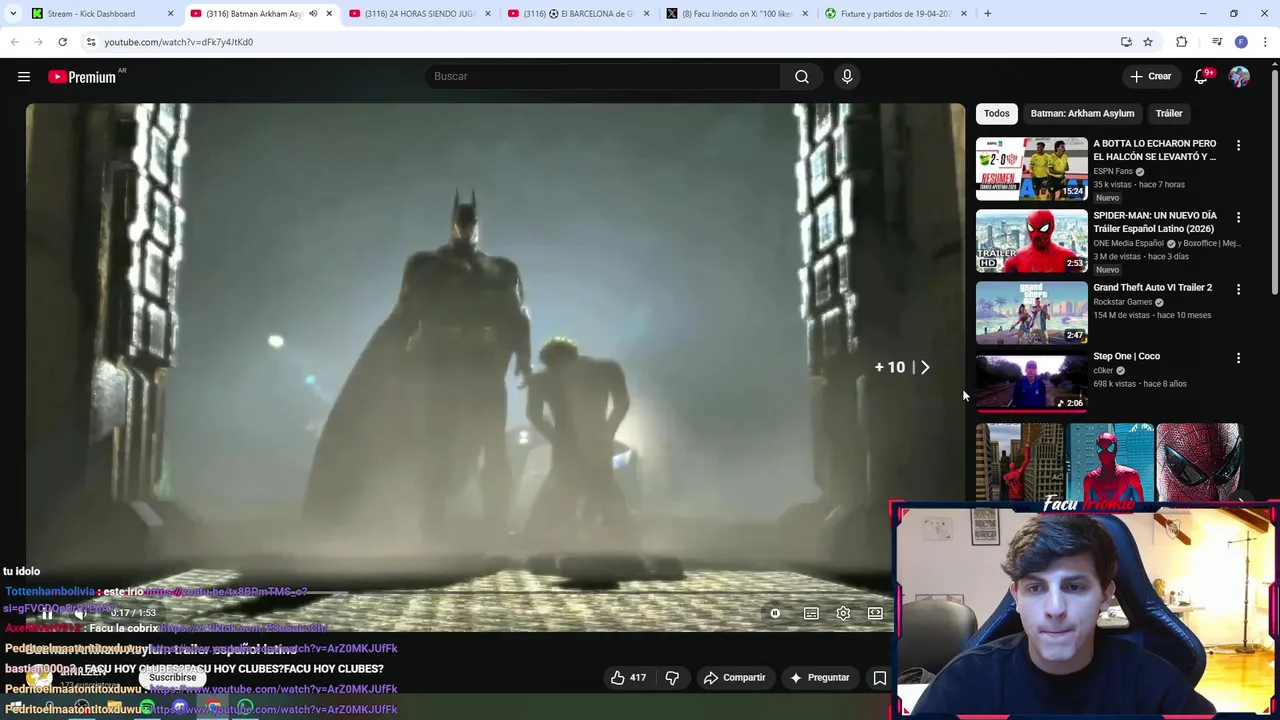1280x720 pixels.
Task: Open the Spider-Man trailer thumbnail
Action: pyautogui.click(x=1031, y=242)
